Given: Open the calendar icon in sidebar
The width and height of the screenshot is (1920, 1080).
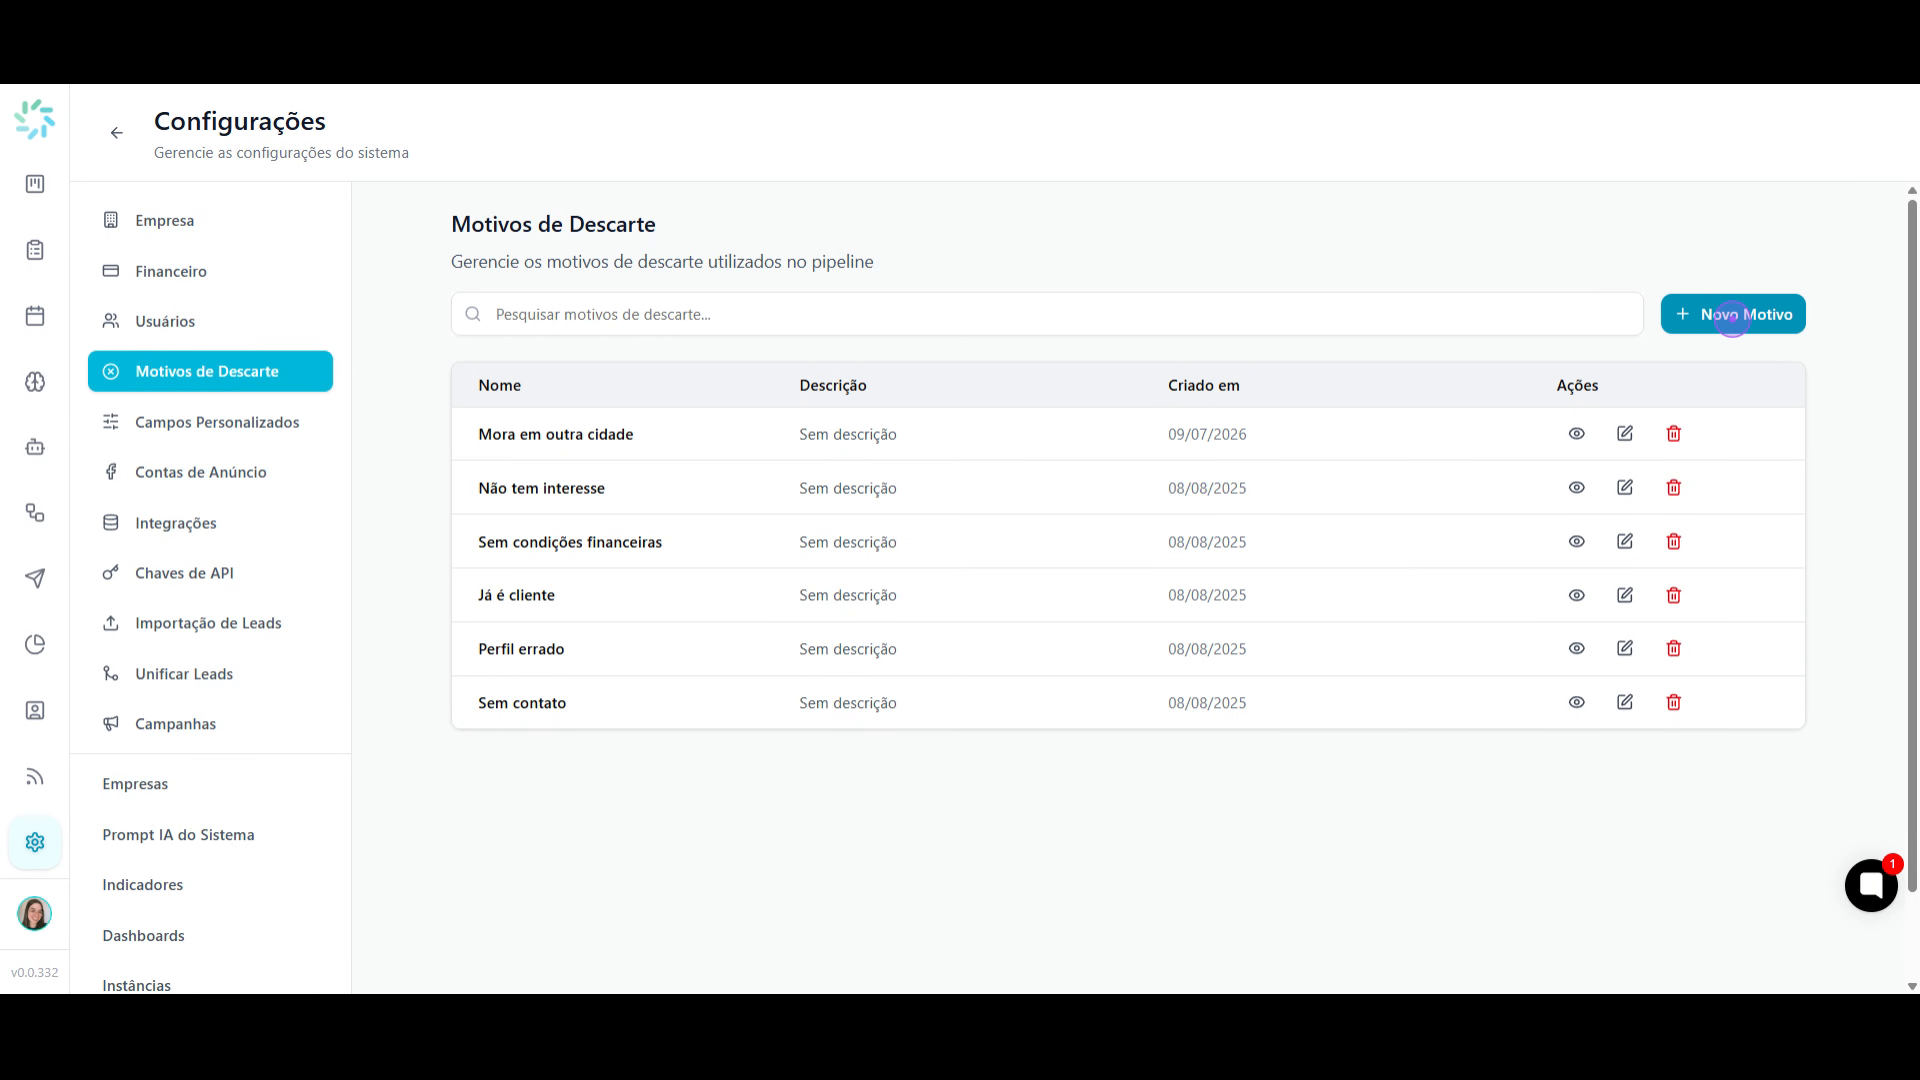Looking at the screenshot, I should (x=35, y=316).
